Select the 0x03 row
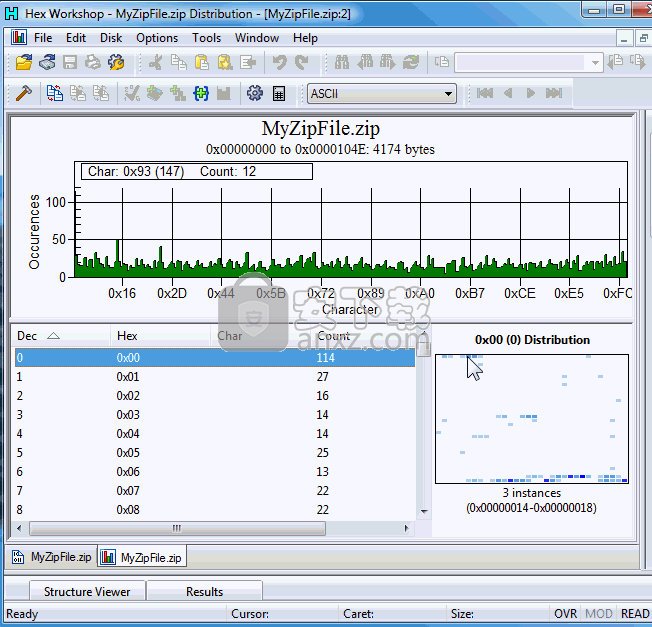This screenshot has width=652, height=627. pyautogui.click(x=215, y=415)
